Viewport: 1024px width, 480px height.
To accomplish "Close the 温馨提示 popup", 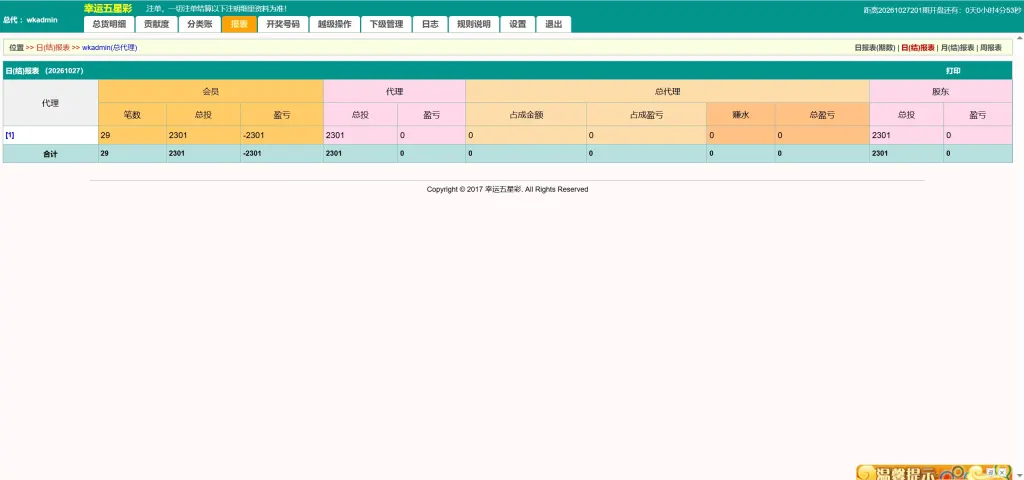I will point(1001,471).
